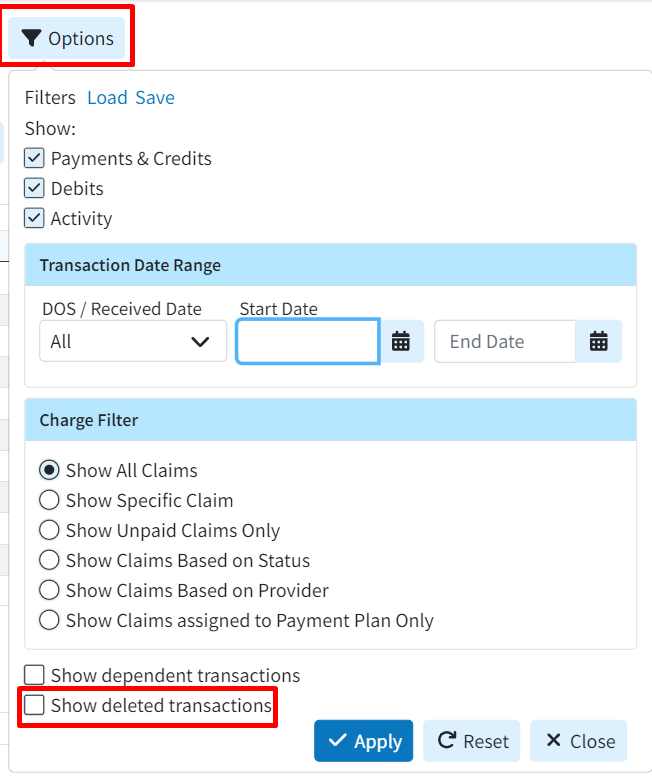Screen dimensions: 652x778
Task: Open the Start Date calendar picker
Action: coord(401,342)
